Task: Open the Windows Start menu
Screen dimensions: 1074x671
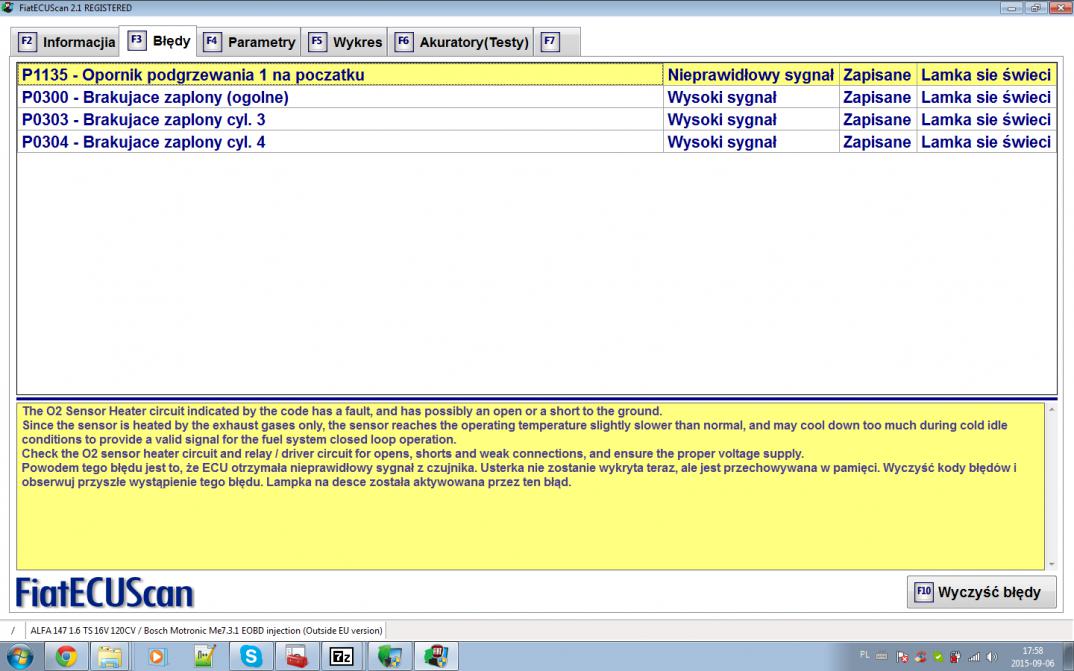Action: coord(19,657)
